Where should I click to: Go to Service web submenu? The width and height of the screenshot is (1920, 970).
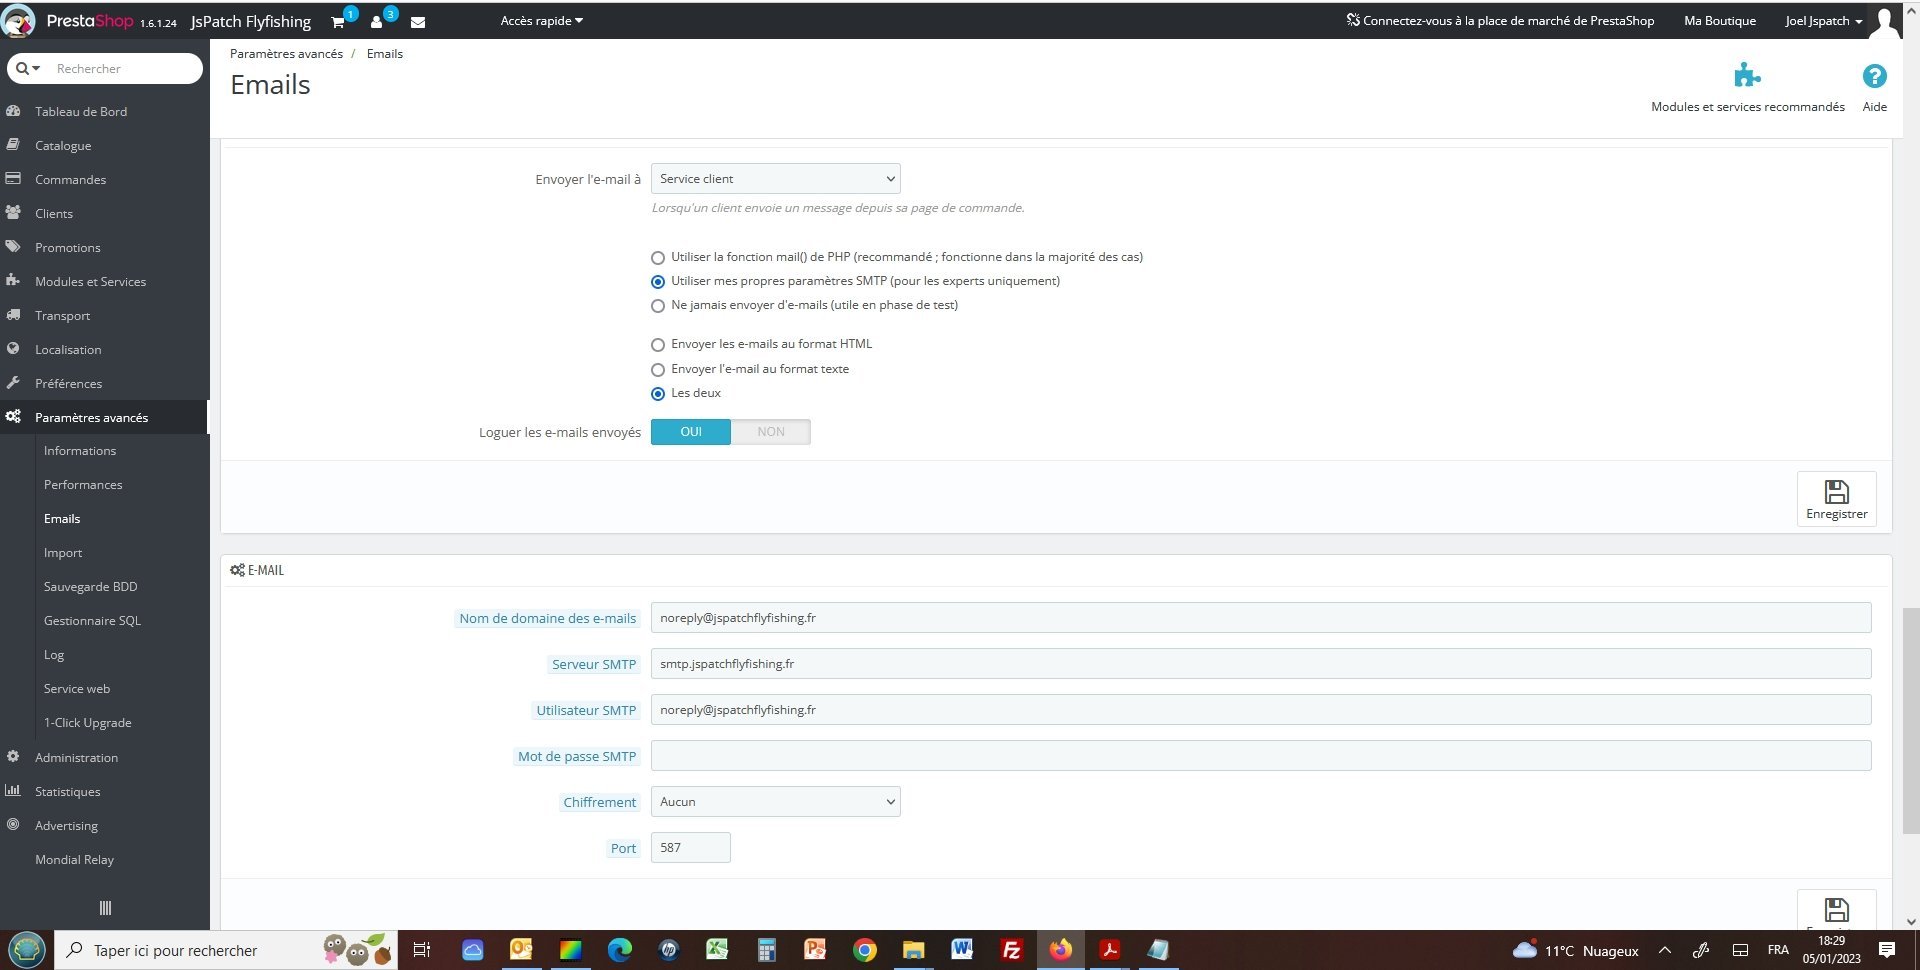point(77,689)
